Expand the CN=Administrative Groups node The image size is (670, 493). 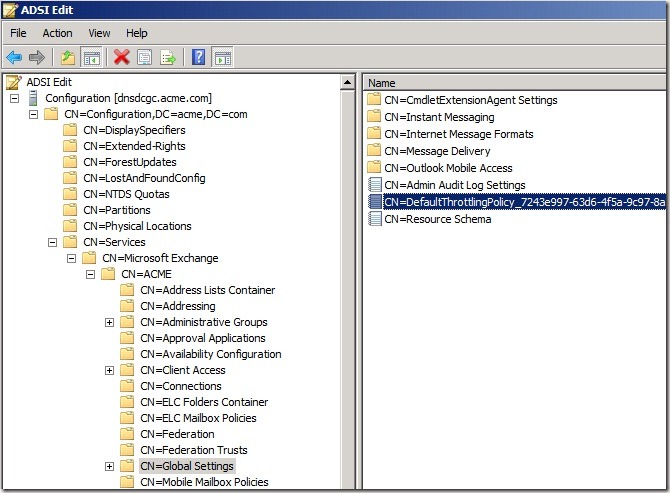click(110, 322)
